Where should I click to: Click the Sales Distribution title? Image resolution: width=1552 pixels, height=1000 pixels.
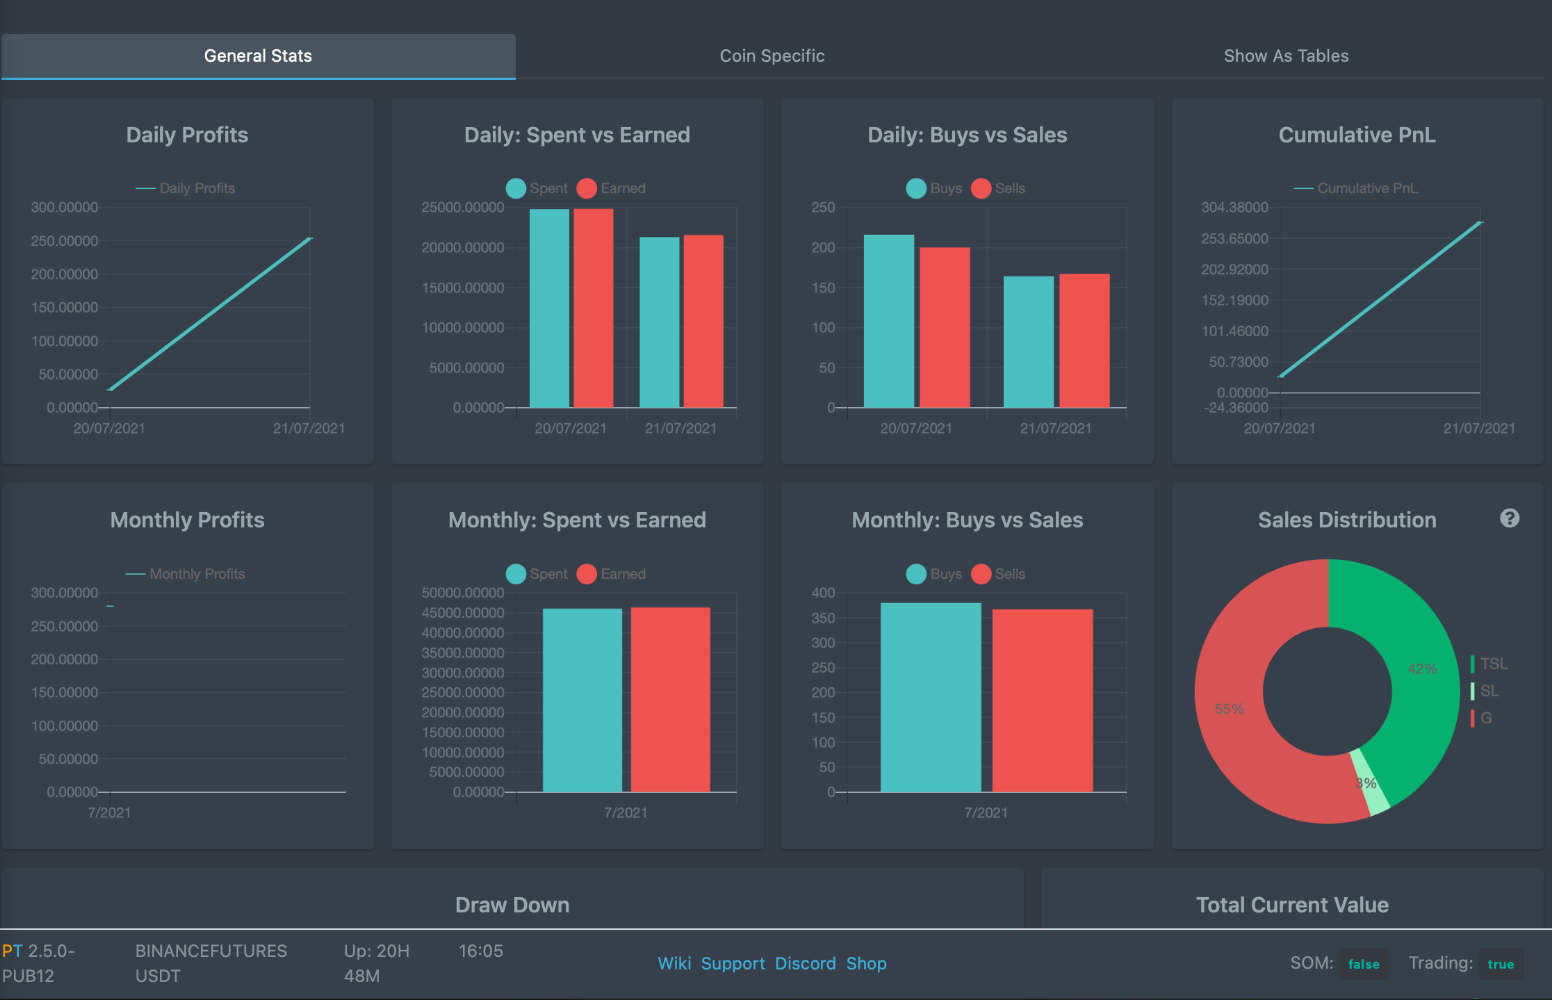[1347, 520]
